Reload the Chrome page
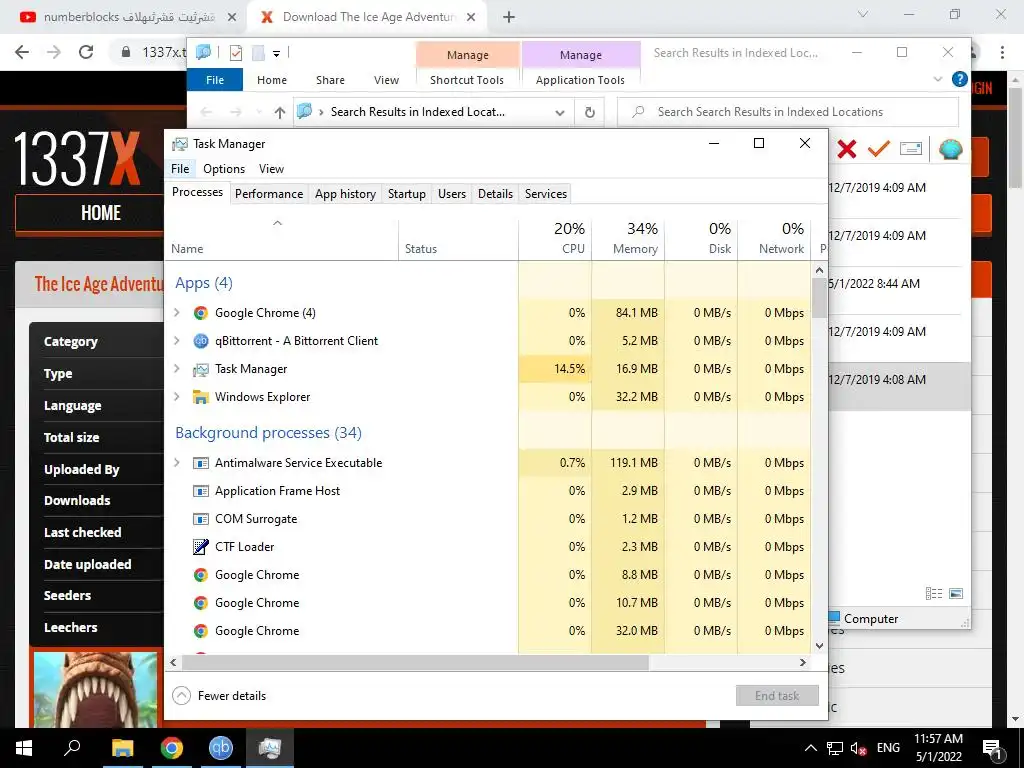 (86, 52)
